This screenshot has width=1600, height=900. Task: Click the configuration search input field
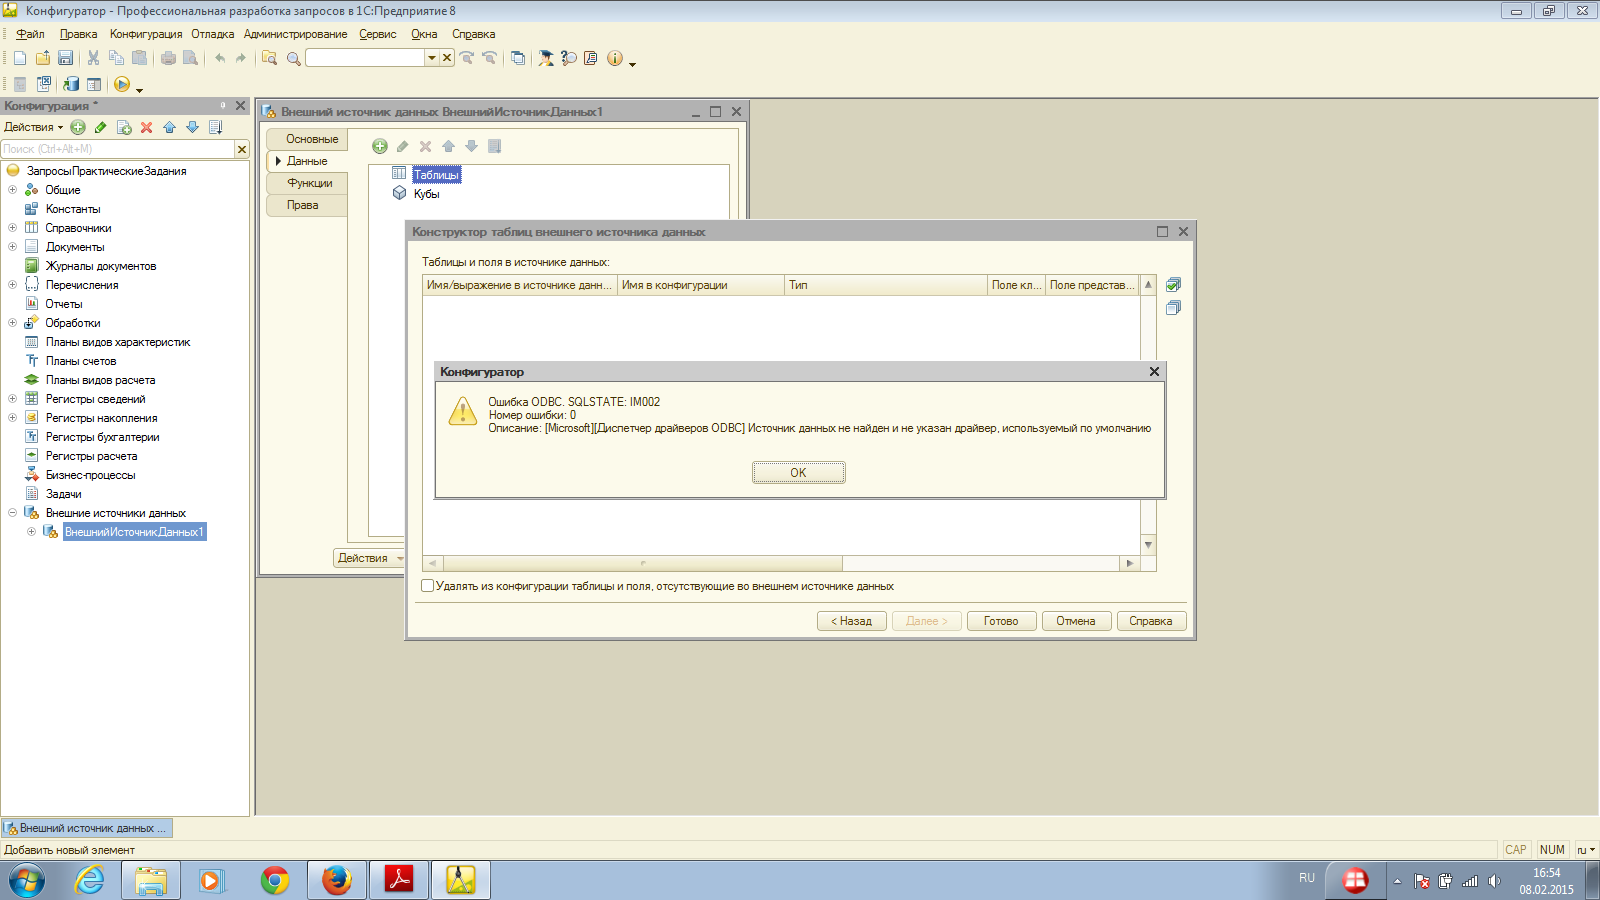click(x=116, y=149)
